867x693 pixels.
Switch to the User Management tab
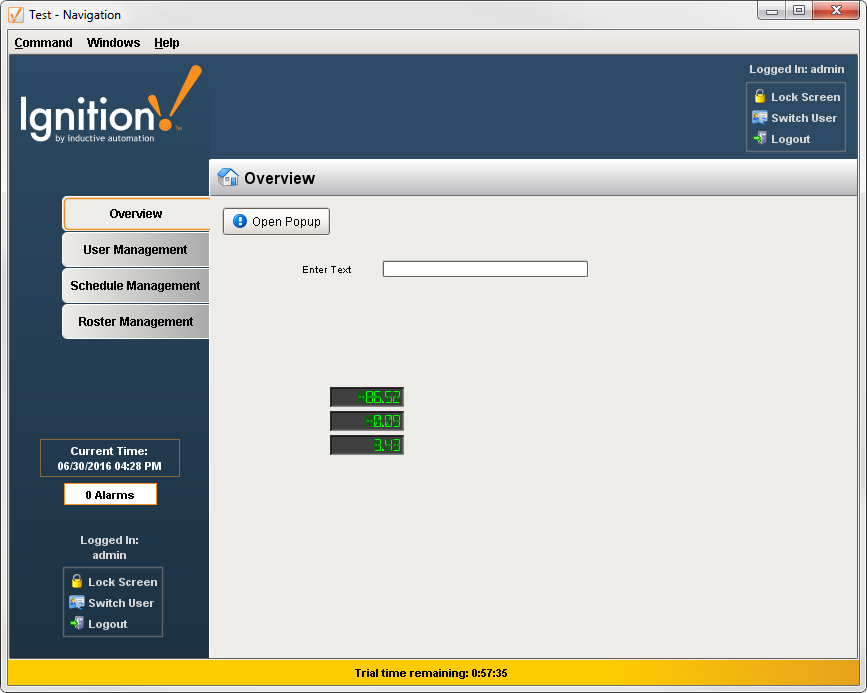coord(135,249)
